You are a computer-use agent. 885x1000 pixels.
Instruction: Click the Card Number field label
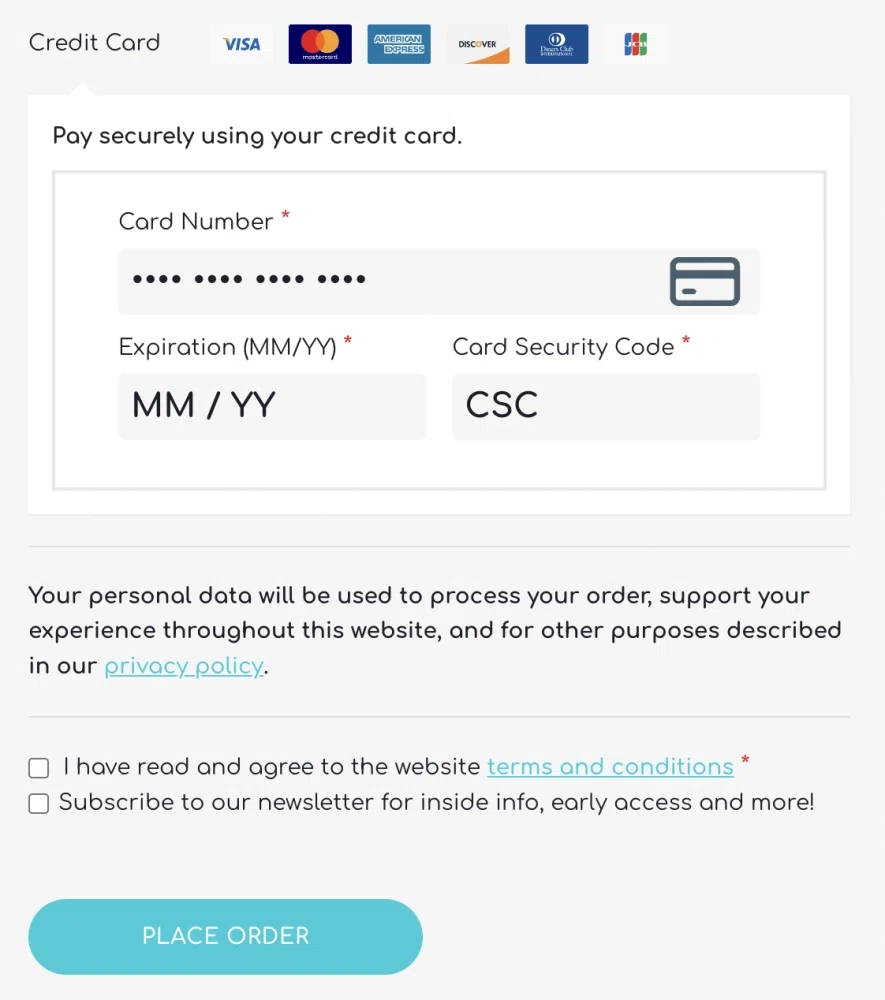pyautogui.click(x=196, y=222)
